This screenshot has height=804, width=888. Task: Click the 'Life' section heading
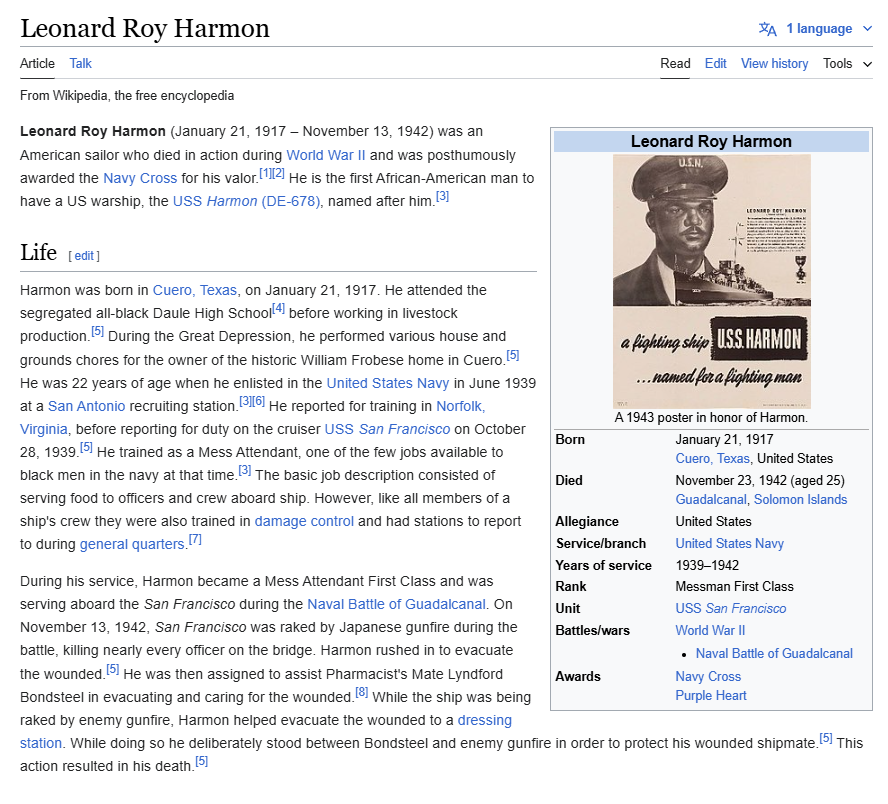(39, 253)
